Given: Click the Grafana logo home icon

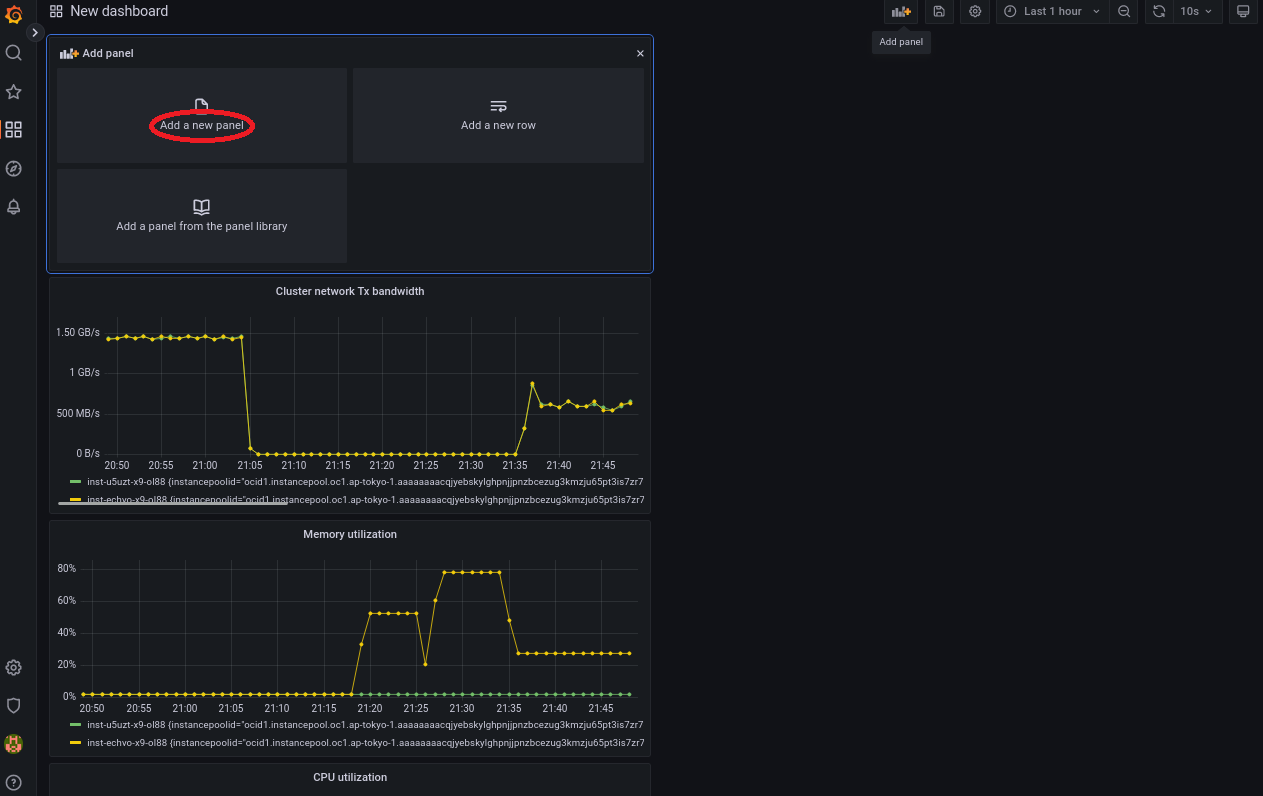Looking at the screenshot, I should (x=14, y=14).
